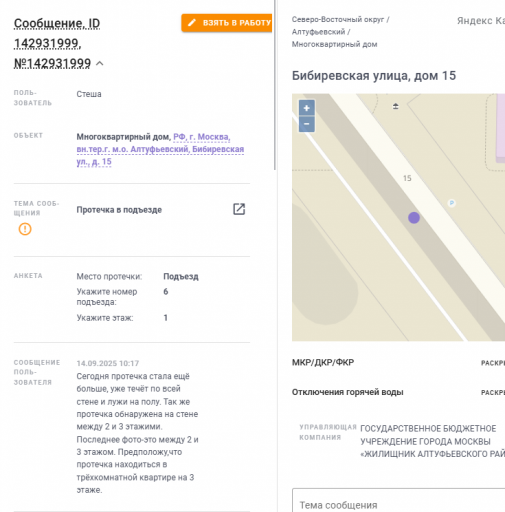Screen dimensions: 505x512
Task: Open the address link 'РФ, г. Москва'
Action: pyautogui.click(x=202, y=137)
